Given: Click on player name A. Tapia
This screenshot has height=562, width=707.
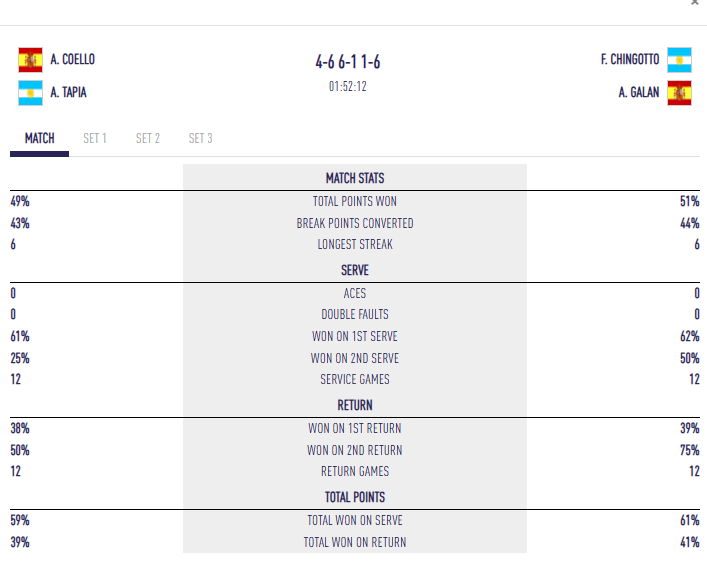Looking at the screenshot, I should point(69,94).
